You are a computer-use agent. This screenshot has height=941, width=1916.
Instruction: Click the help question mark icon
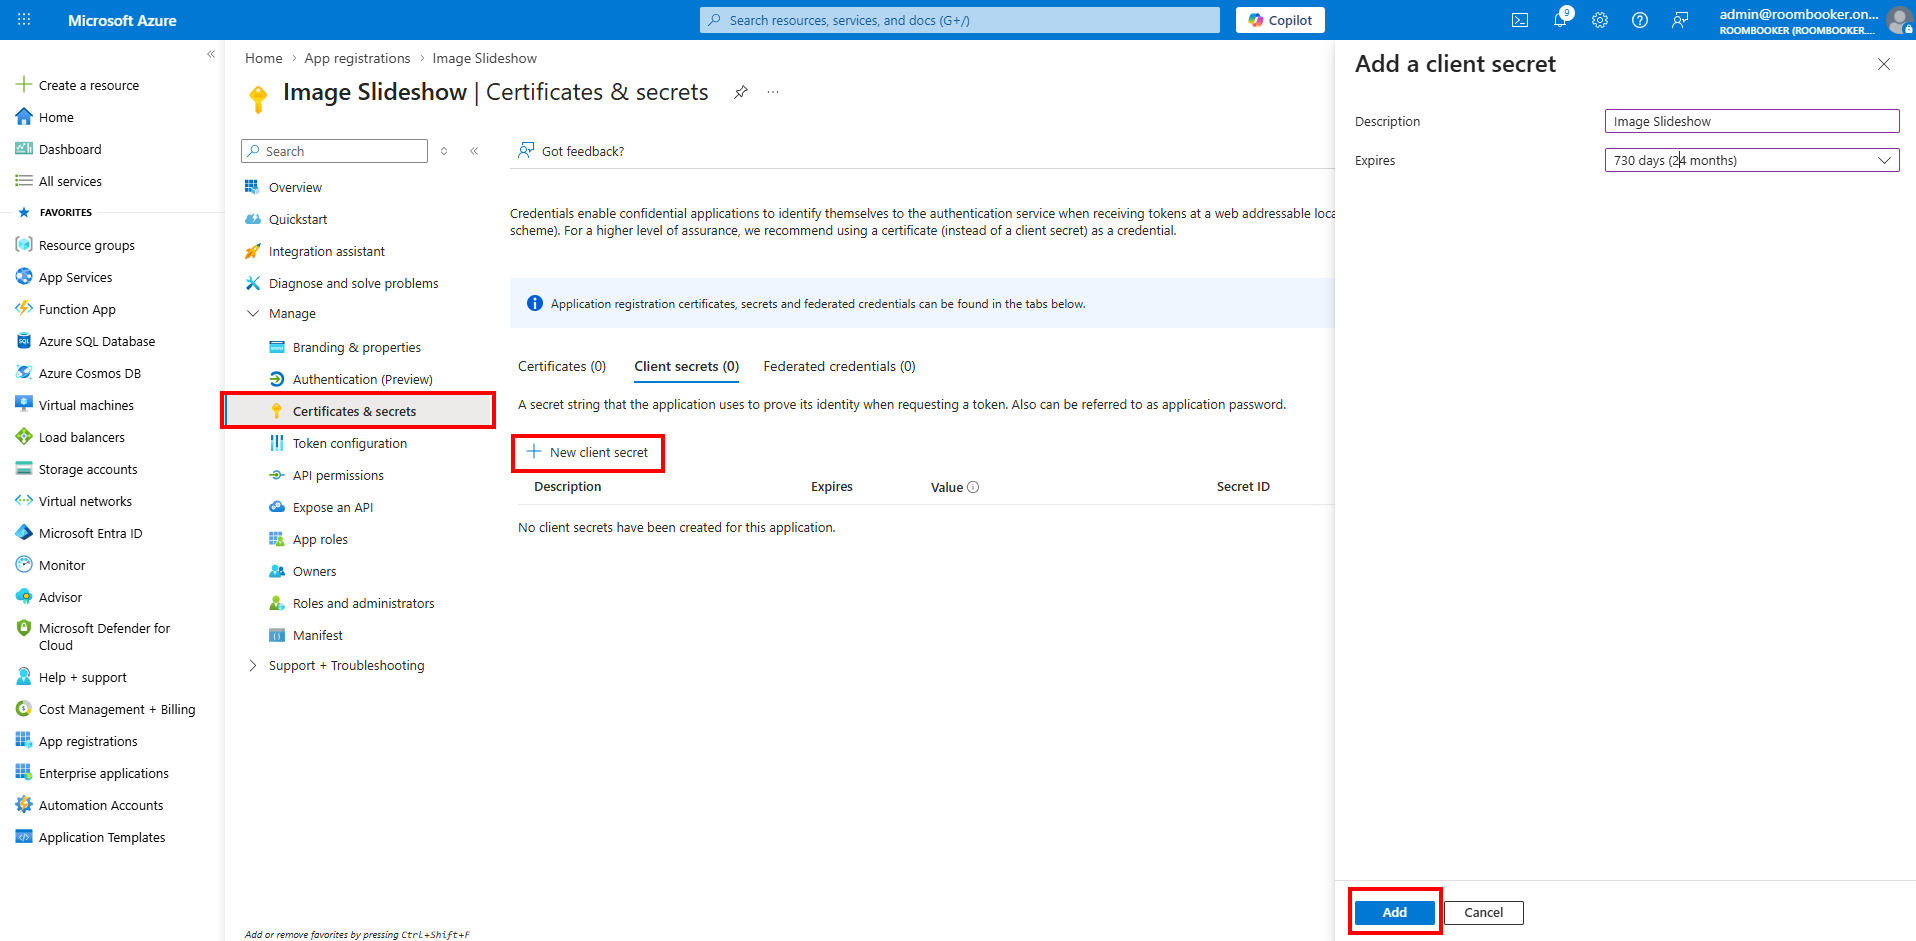[1640, 20]
